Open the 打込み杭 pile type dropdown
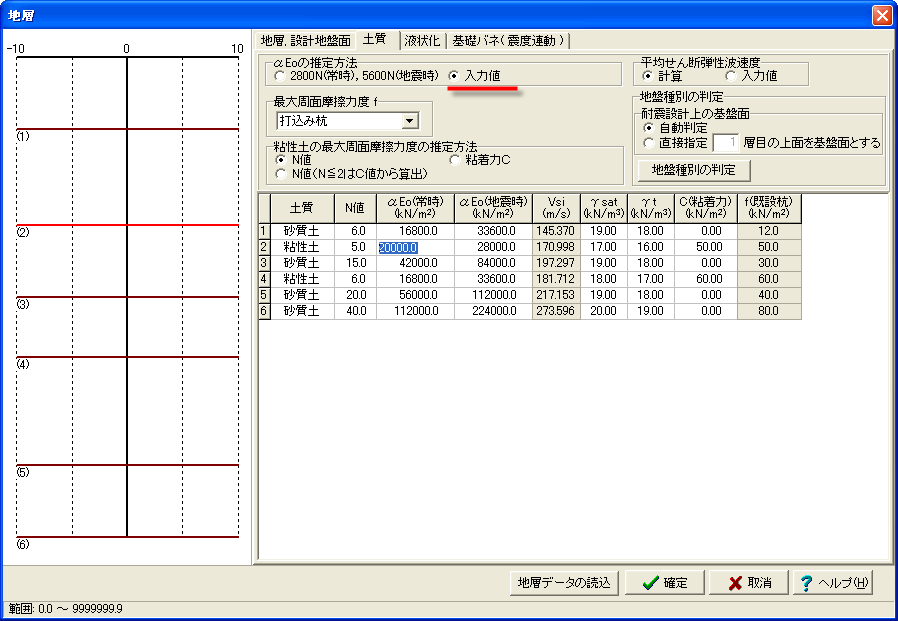Screen dimensions: 898x621 click(409, 121)
